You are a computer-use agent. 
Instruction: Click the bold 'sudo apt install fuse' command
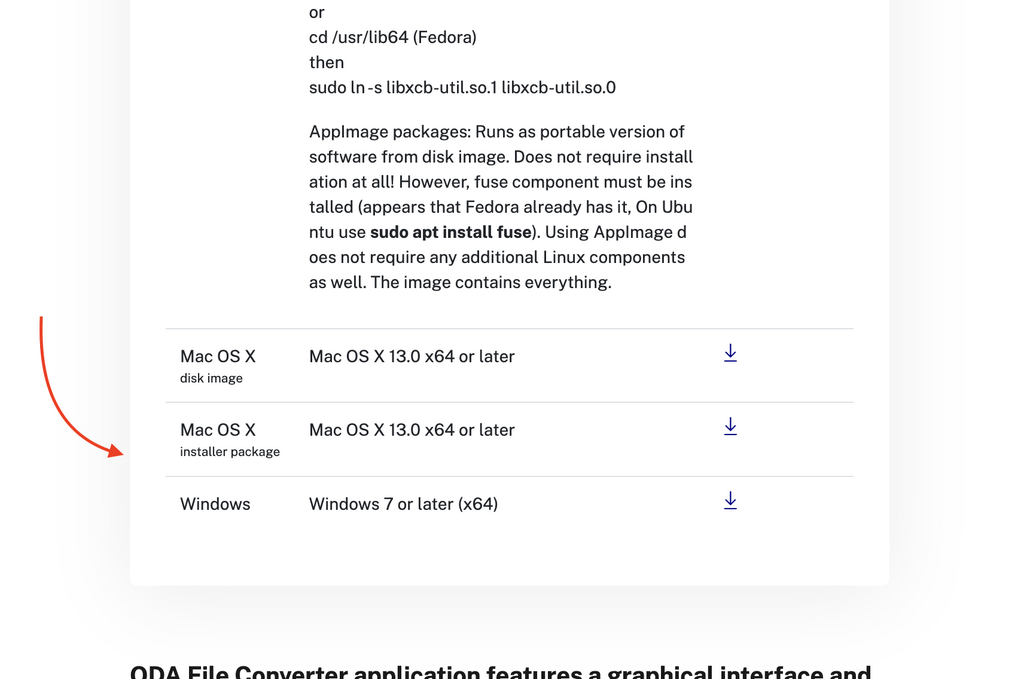pyautogui.click(x=451, y=232)
